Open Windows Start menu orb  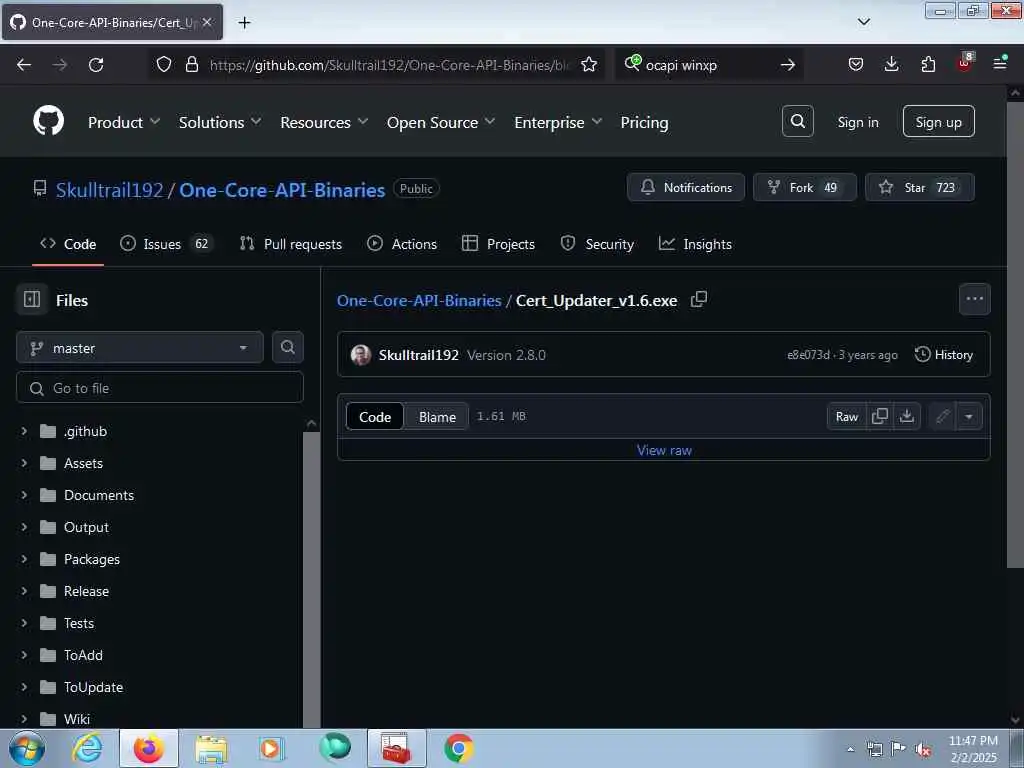pos(27,748)
